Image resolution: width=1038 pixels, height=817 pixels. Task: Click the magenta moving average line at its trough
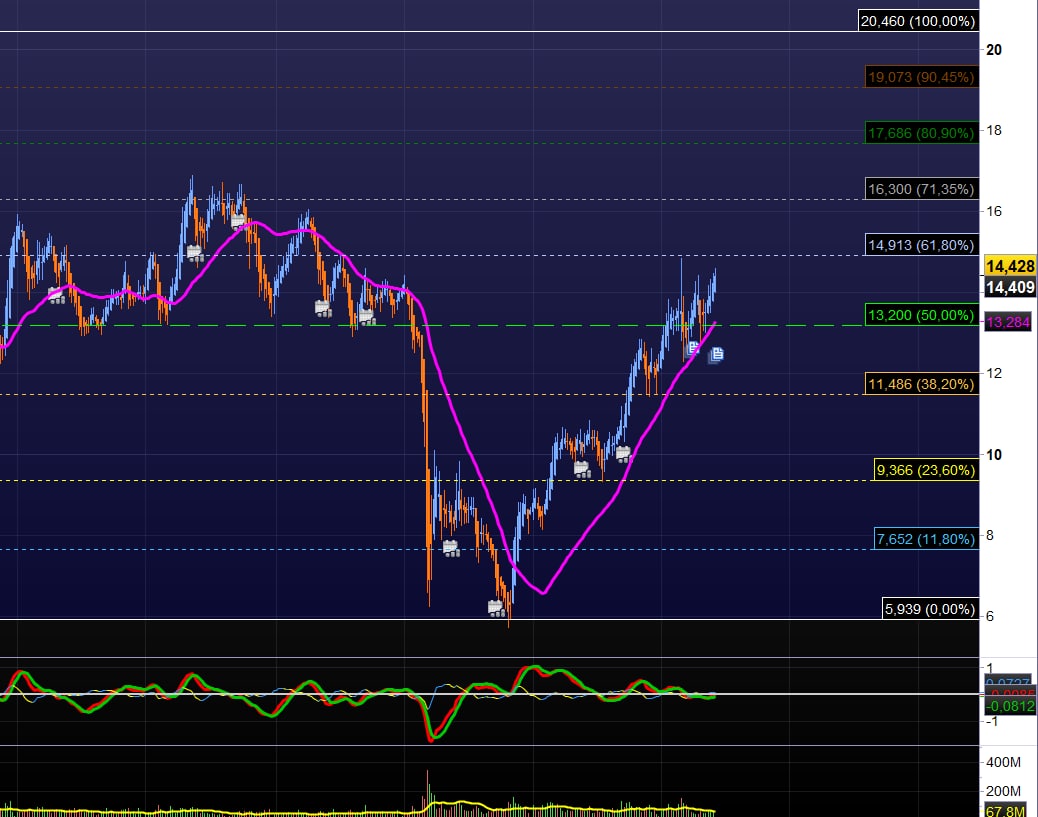542,593
